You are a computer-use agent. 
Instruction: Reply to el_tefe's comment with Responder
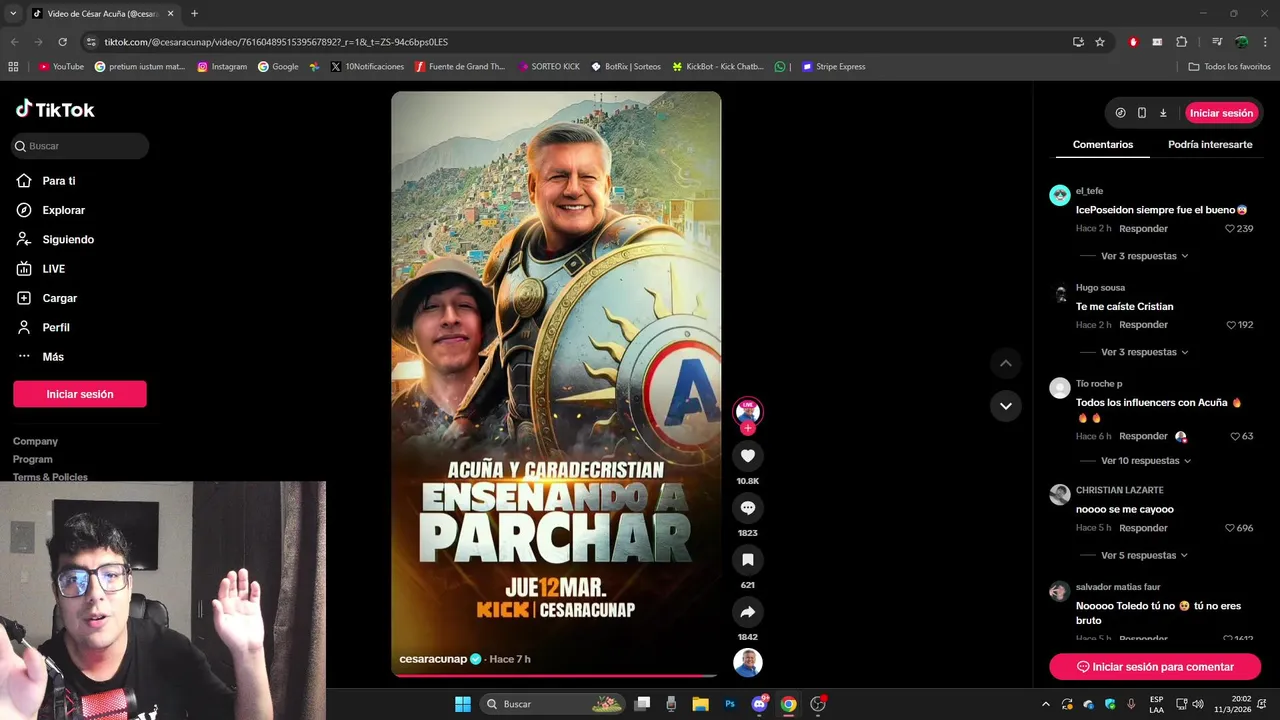[1143, 229]
